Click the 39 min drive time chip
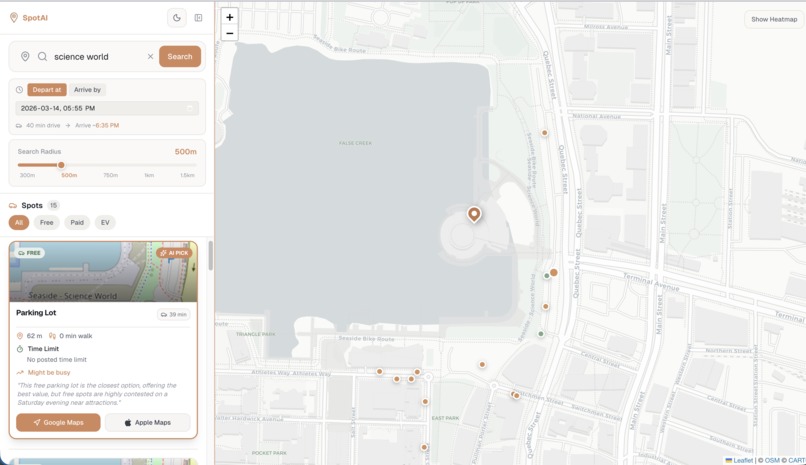Viewport: 806px width, 465px height. coord(174,314)
